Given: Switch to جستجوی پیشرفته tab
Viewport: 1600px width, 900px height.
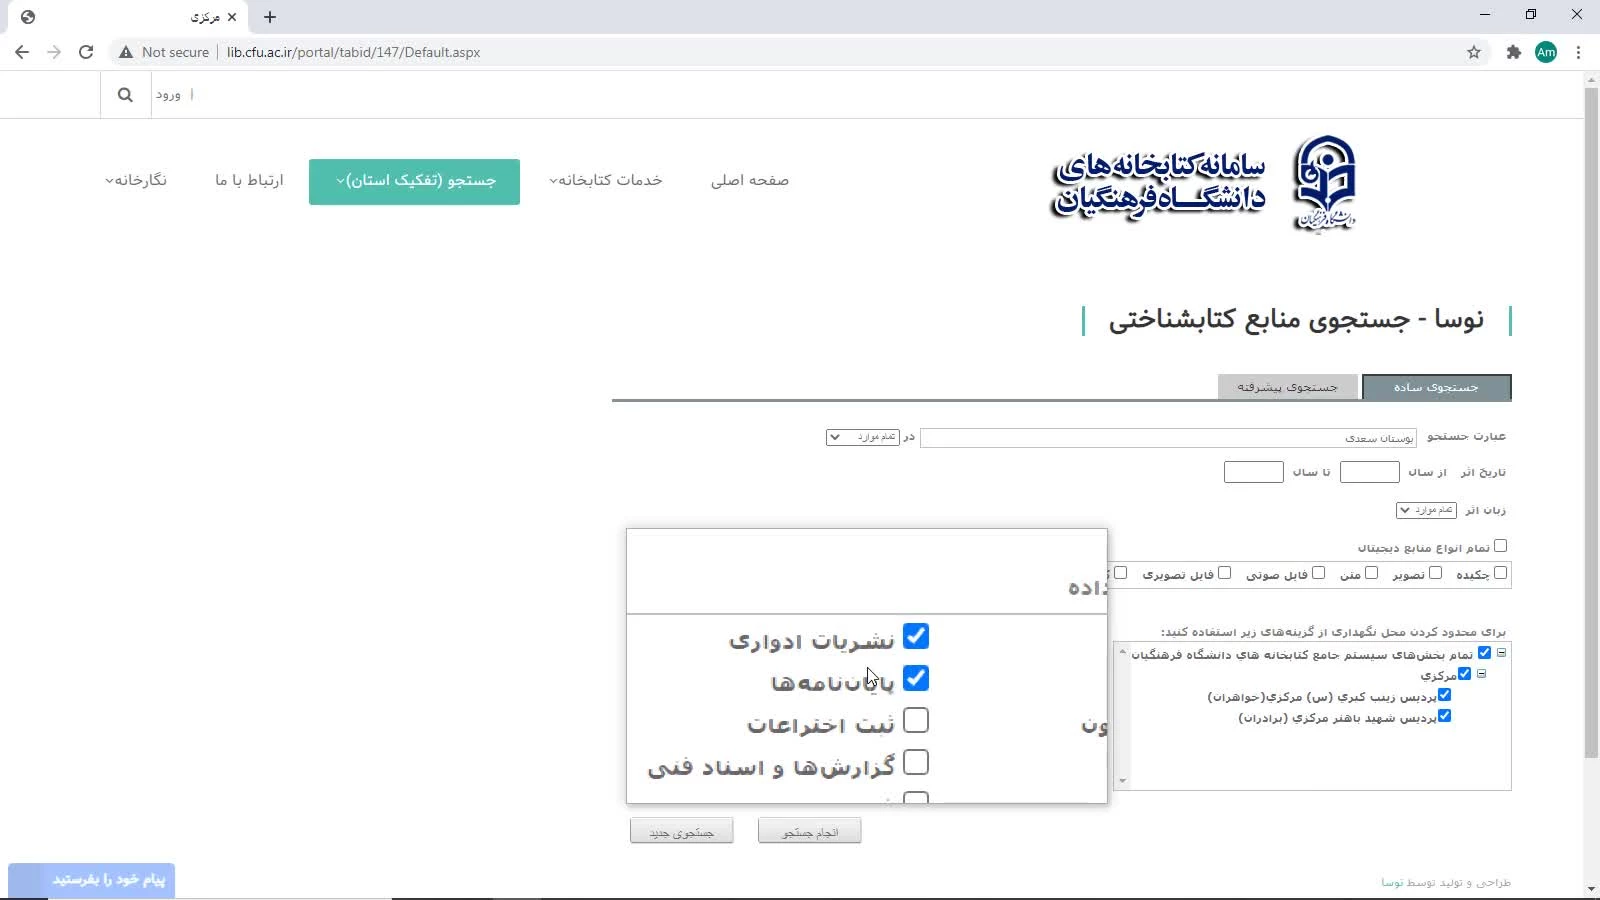Looking at the screenshot, I should point(1287,387).
